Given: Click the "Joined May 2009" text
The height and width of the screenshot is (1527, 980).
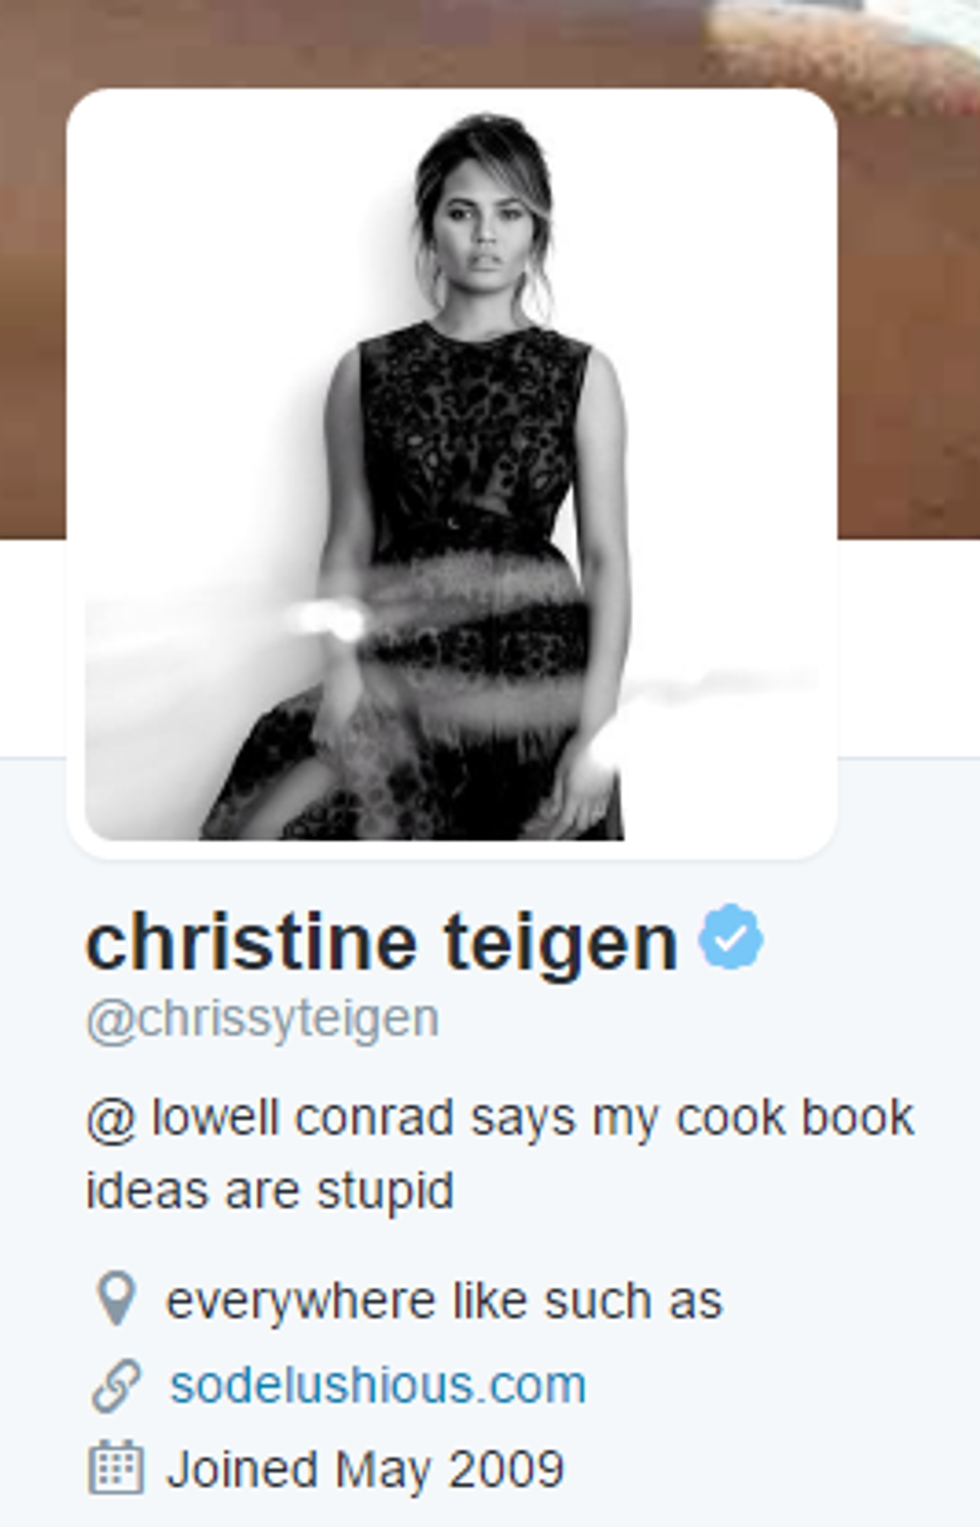Looking at the screenshot, I should [x=366, y=1469].
